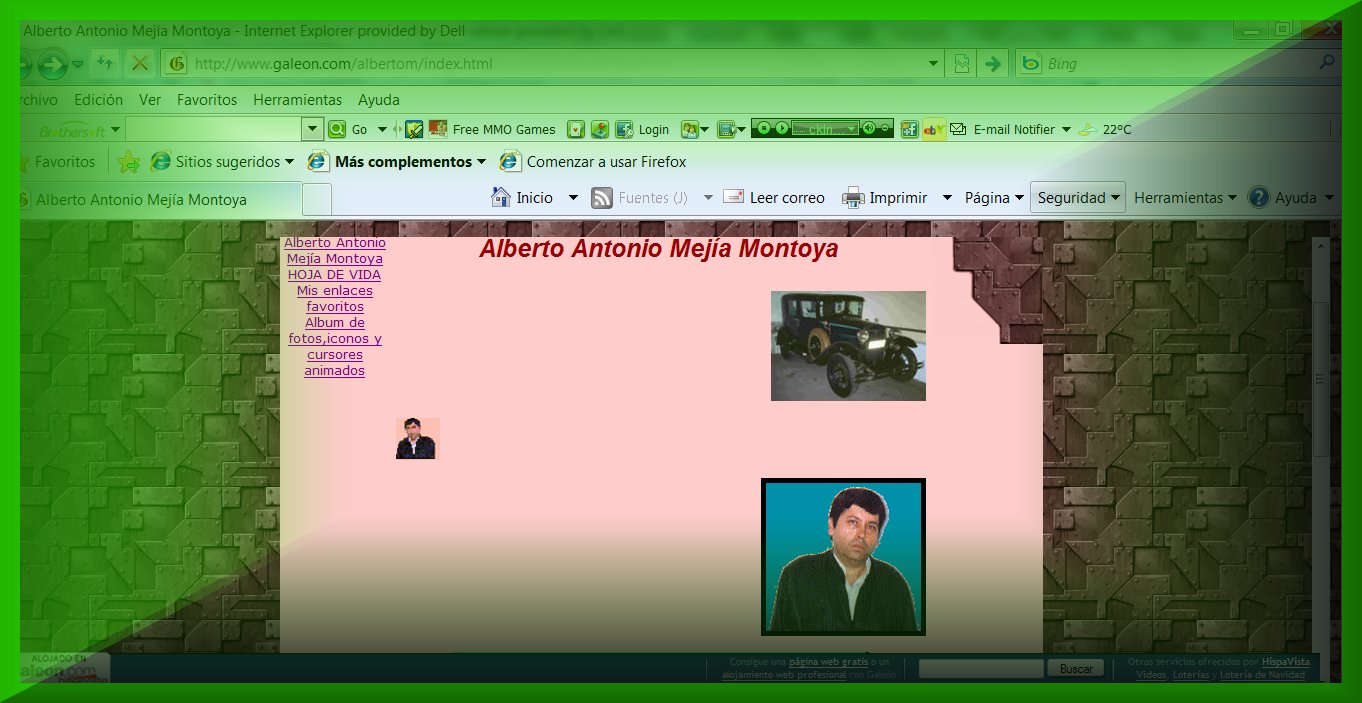Click the radio player volume icon
Viewport: 1362px width, 703px height.
pyautogui.click(x=868, y=128)
